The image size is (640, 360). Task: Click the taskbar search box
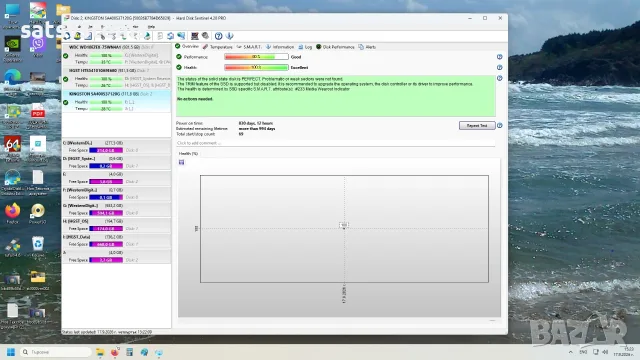point(55,352)
